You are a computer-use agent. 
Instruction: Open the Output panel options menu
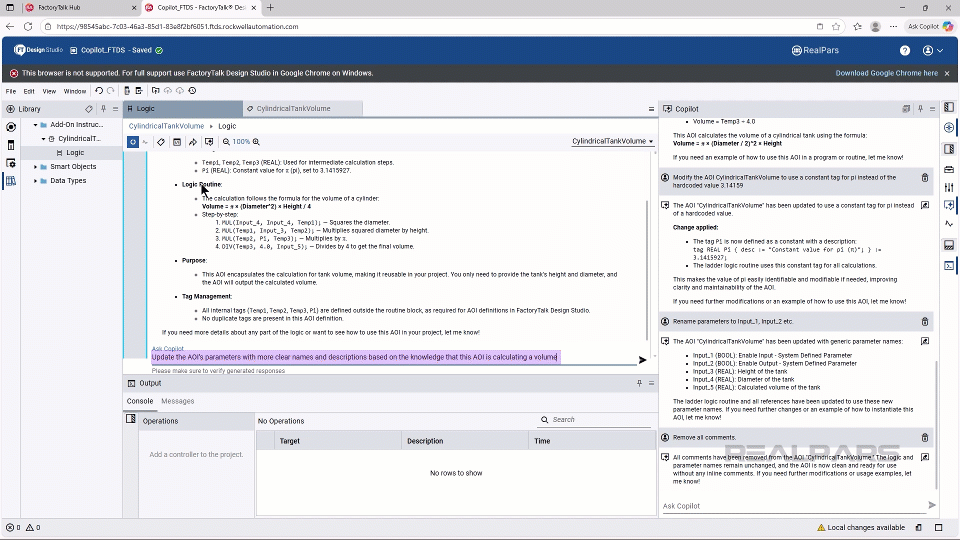click(651, 383)
